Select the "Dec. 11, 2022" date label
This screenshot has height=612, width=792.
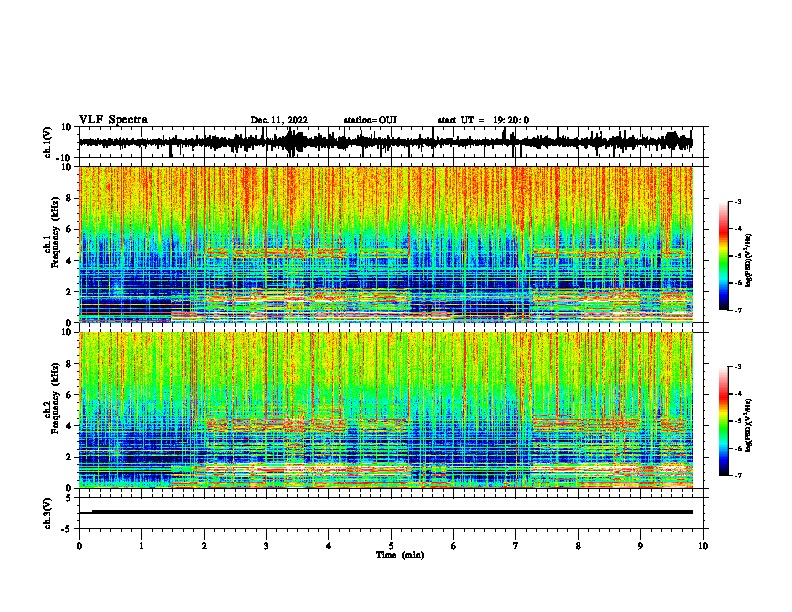[279, 120]
